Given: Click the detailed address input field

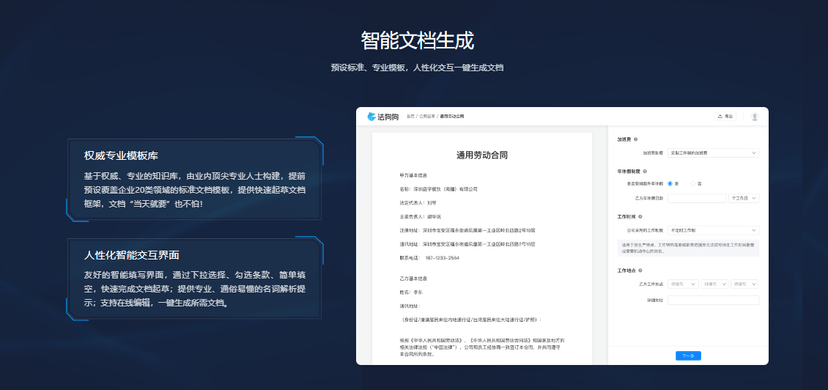Looking at the screenshot, I should pyautogui.click(x=713, y=300).
